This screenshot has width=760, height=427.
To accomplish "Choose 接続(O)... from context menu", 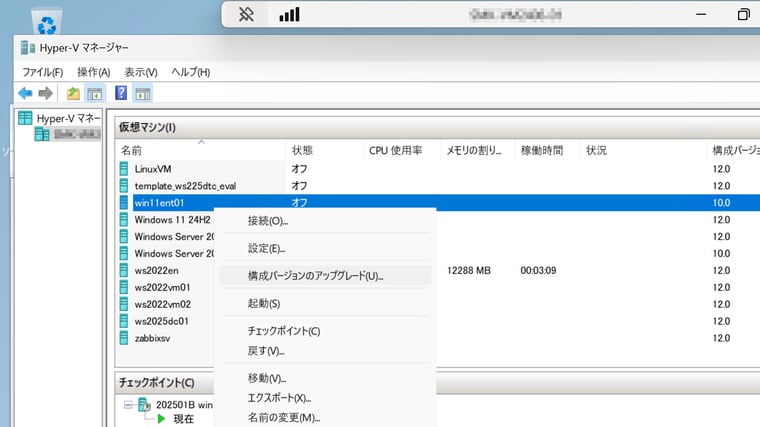I will click(325, 221).
